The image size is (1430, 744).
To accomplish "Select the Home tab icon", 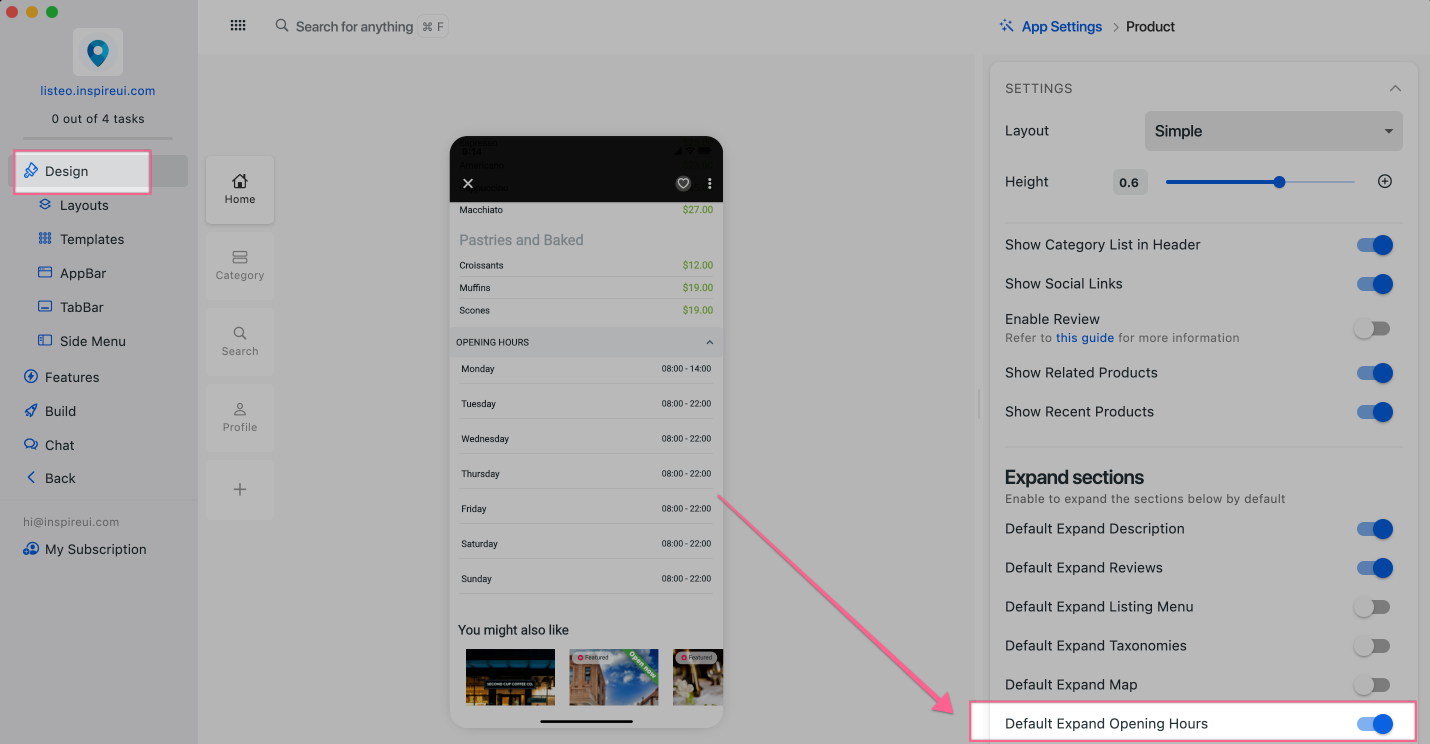I will pyautogui.click(x=240, y=189).
